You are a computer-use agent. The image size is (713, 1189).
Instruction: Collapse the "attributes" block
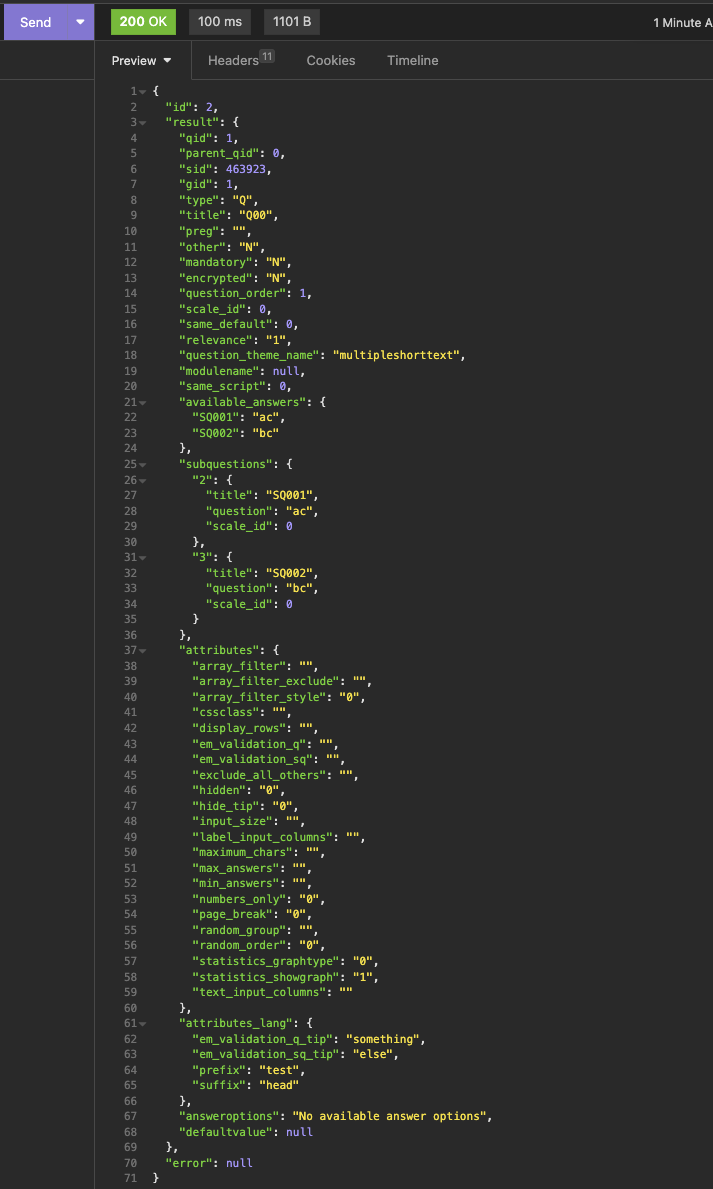143,650
